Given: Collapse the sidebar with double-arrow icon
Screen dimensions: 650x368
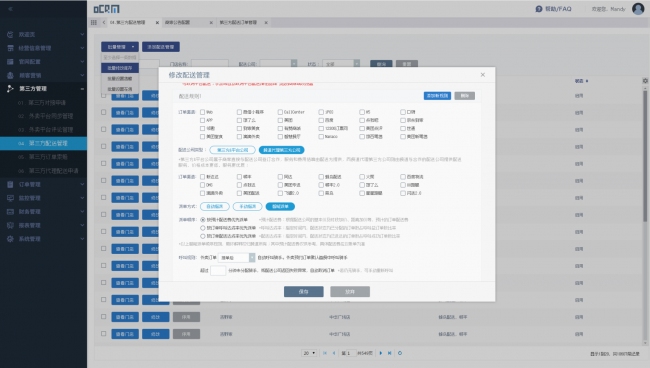Looking at the screenshot, I should coord(10,9).
